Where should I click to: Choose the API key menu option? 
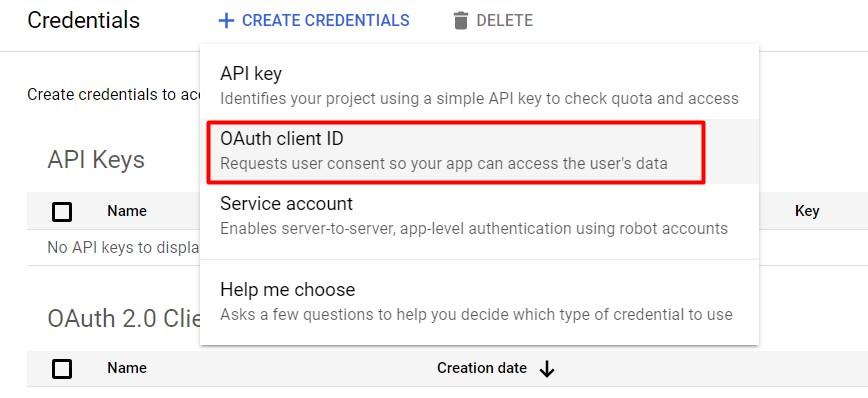click(x=479, y=86)
